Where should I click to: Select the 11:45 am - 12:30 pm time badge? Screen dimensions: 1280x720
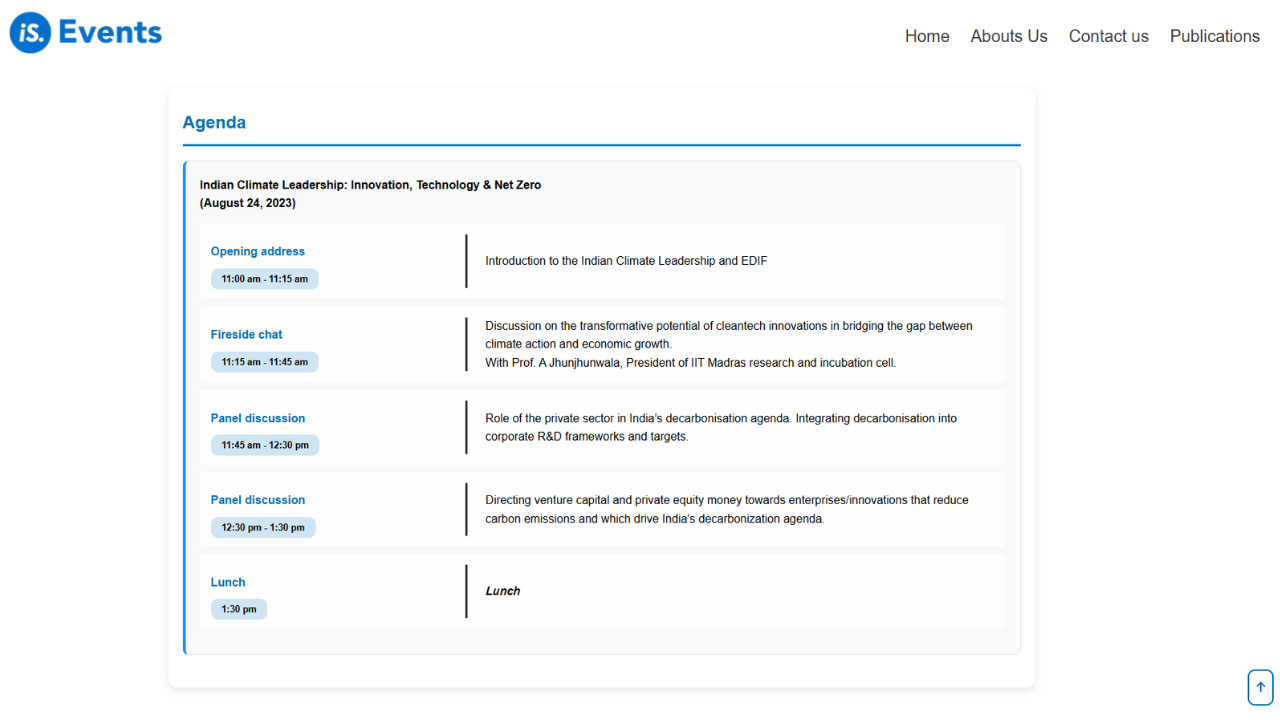[265, 445]
